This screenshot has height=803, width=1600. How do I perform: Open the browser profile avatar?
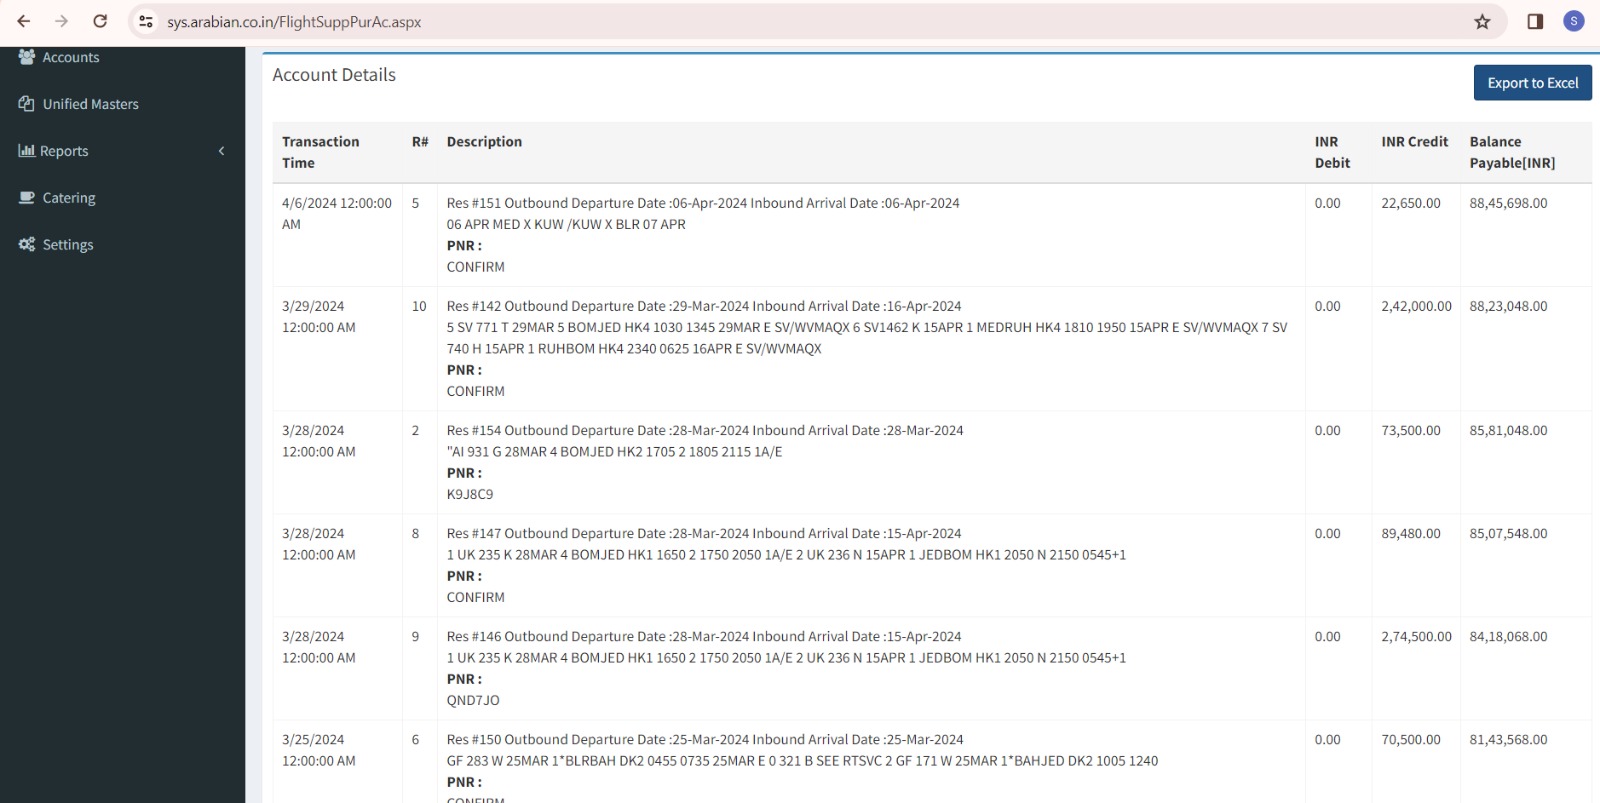1574,22
